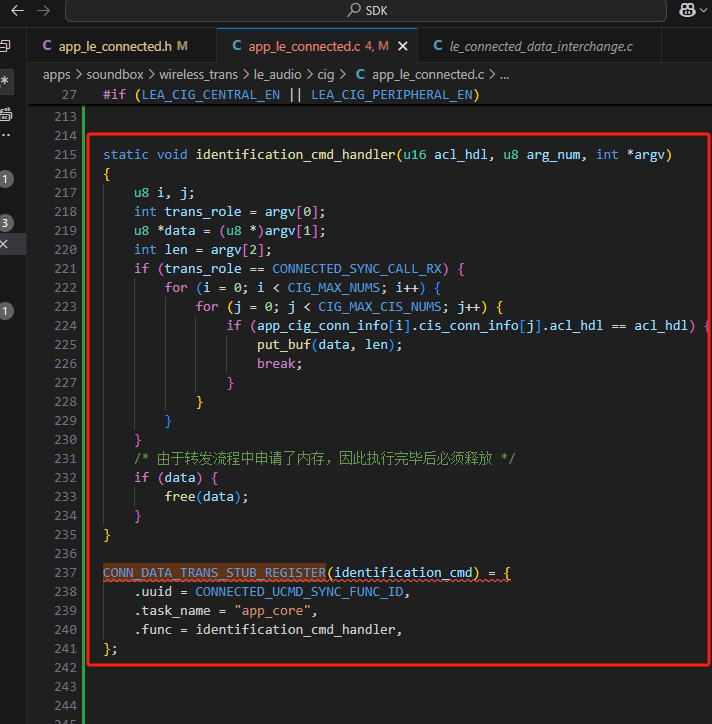The height and width of the screenshot is (724, 712).
Task: Collapse the sticky #if region at line 27
Action: point(91,95)
